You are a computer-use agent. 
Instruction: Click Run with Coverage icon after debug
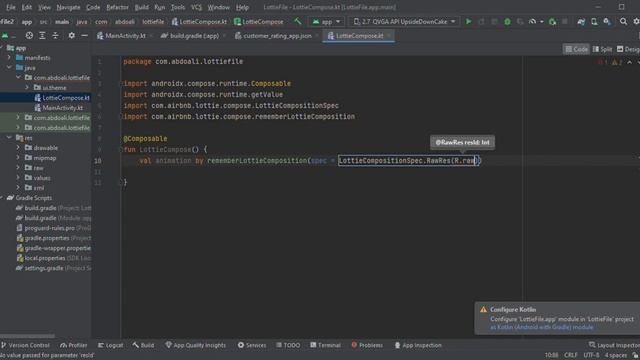click(x=520, y=21)
